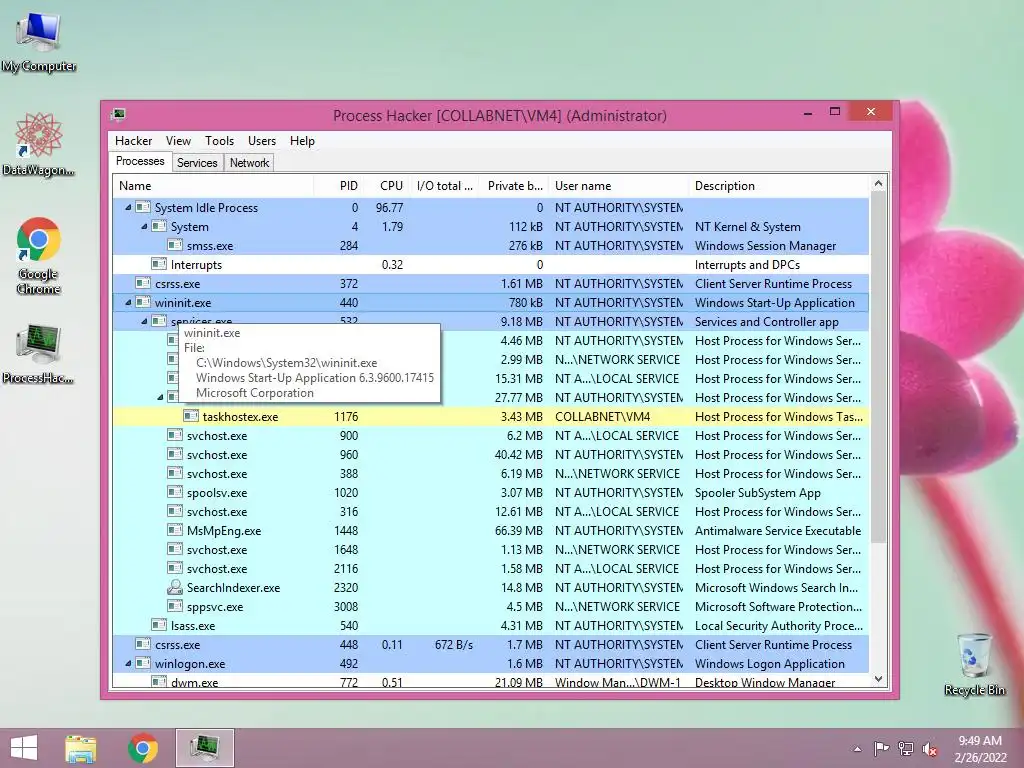Click the dwm.exe process icon
This screenshot has width=1024, height=768.
click(159, 682)
